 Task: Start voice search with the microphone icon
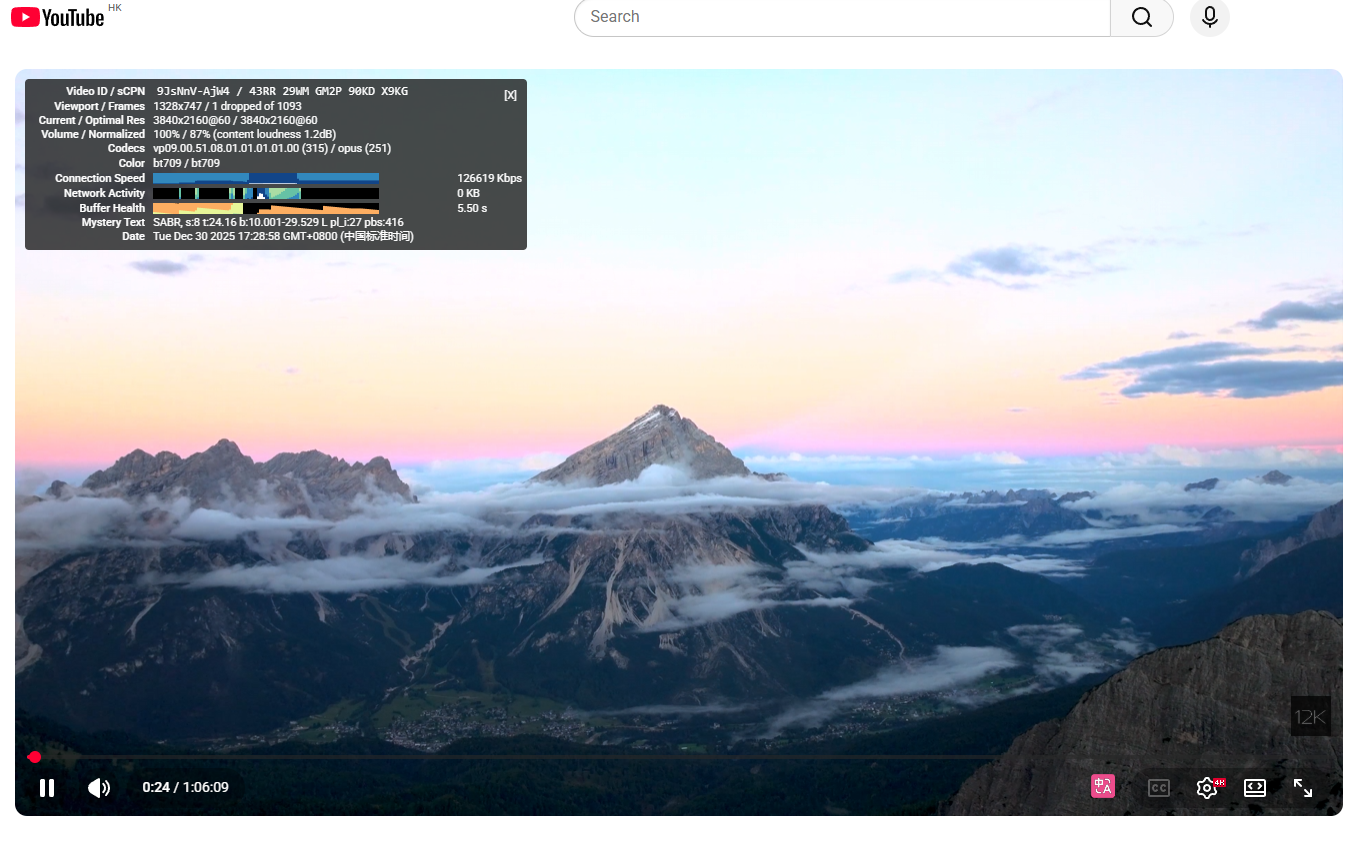point(1209,17)
